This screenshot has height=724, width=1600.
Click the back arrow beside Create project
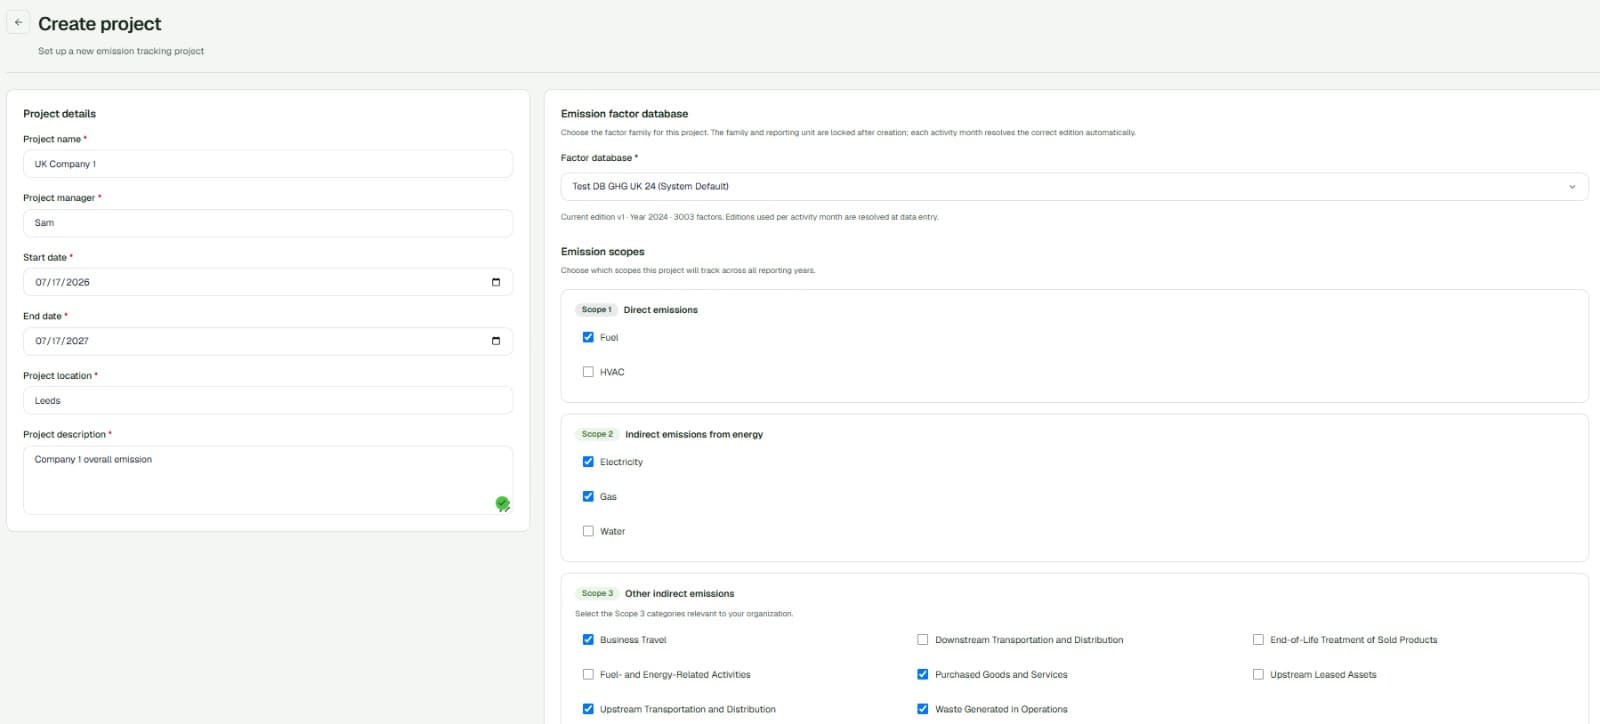click(x=18, y=22)
